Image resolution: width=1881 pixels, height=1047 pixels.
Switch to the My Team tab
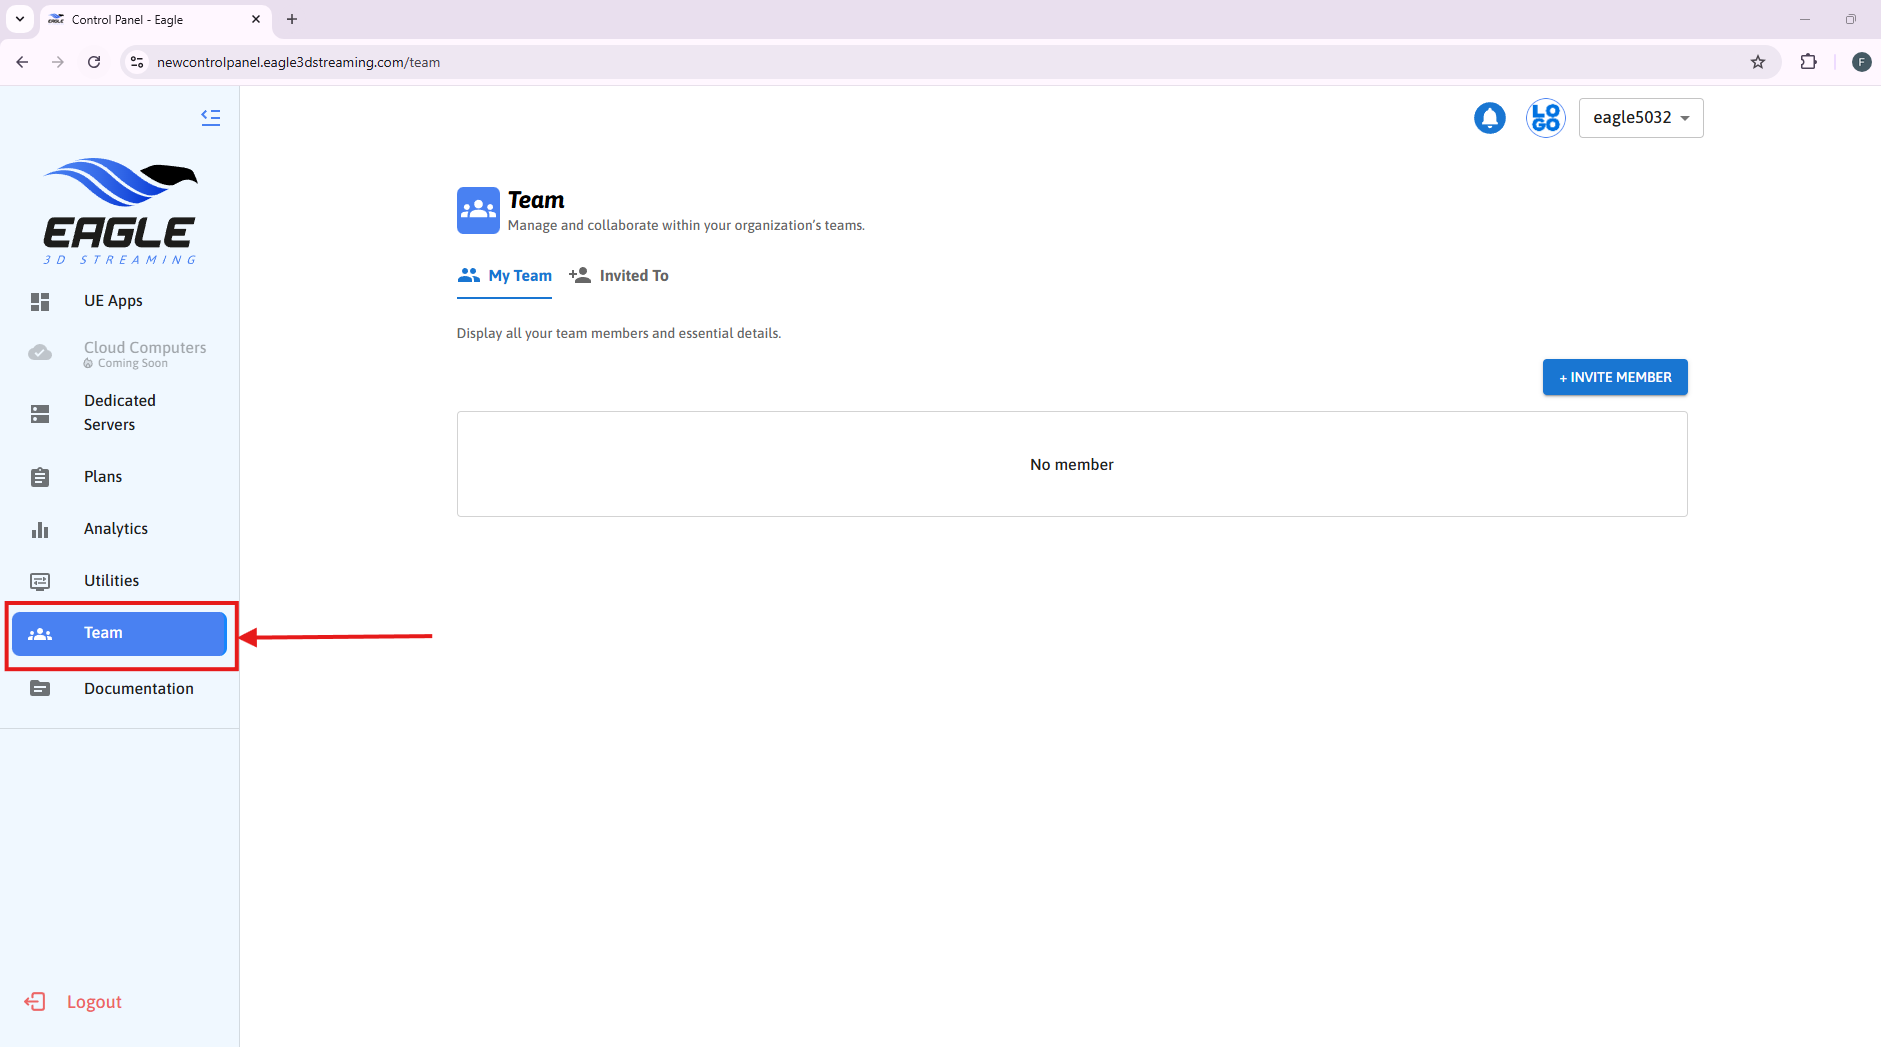(x=505, y=276)
